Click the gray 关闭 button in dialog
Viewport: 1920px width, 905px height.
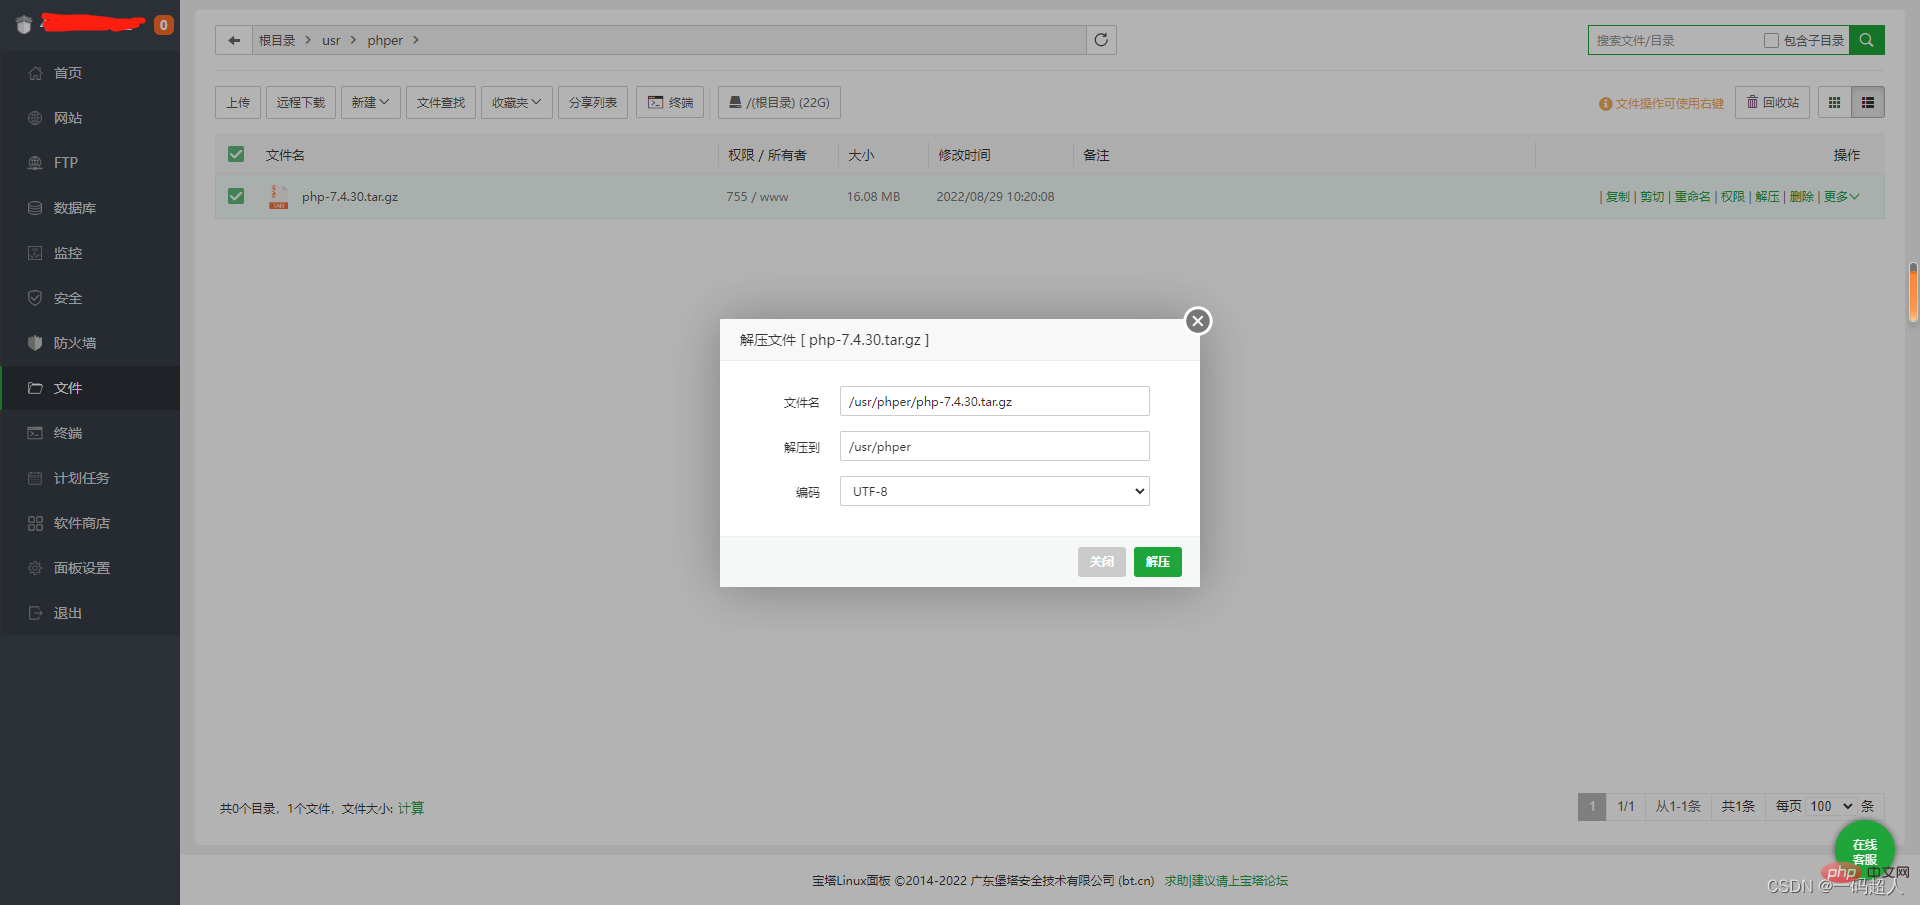point(1102,562)
